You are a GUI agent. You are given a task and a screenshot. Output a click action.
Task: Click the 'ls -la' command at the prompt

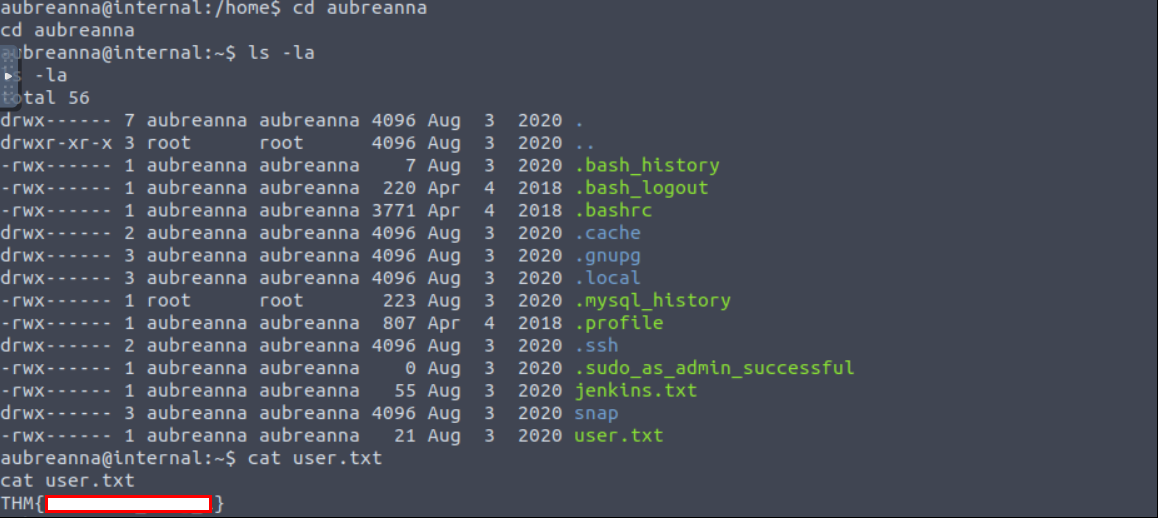coord(281,53)
